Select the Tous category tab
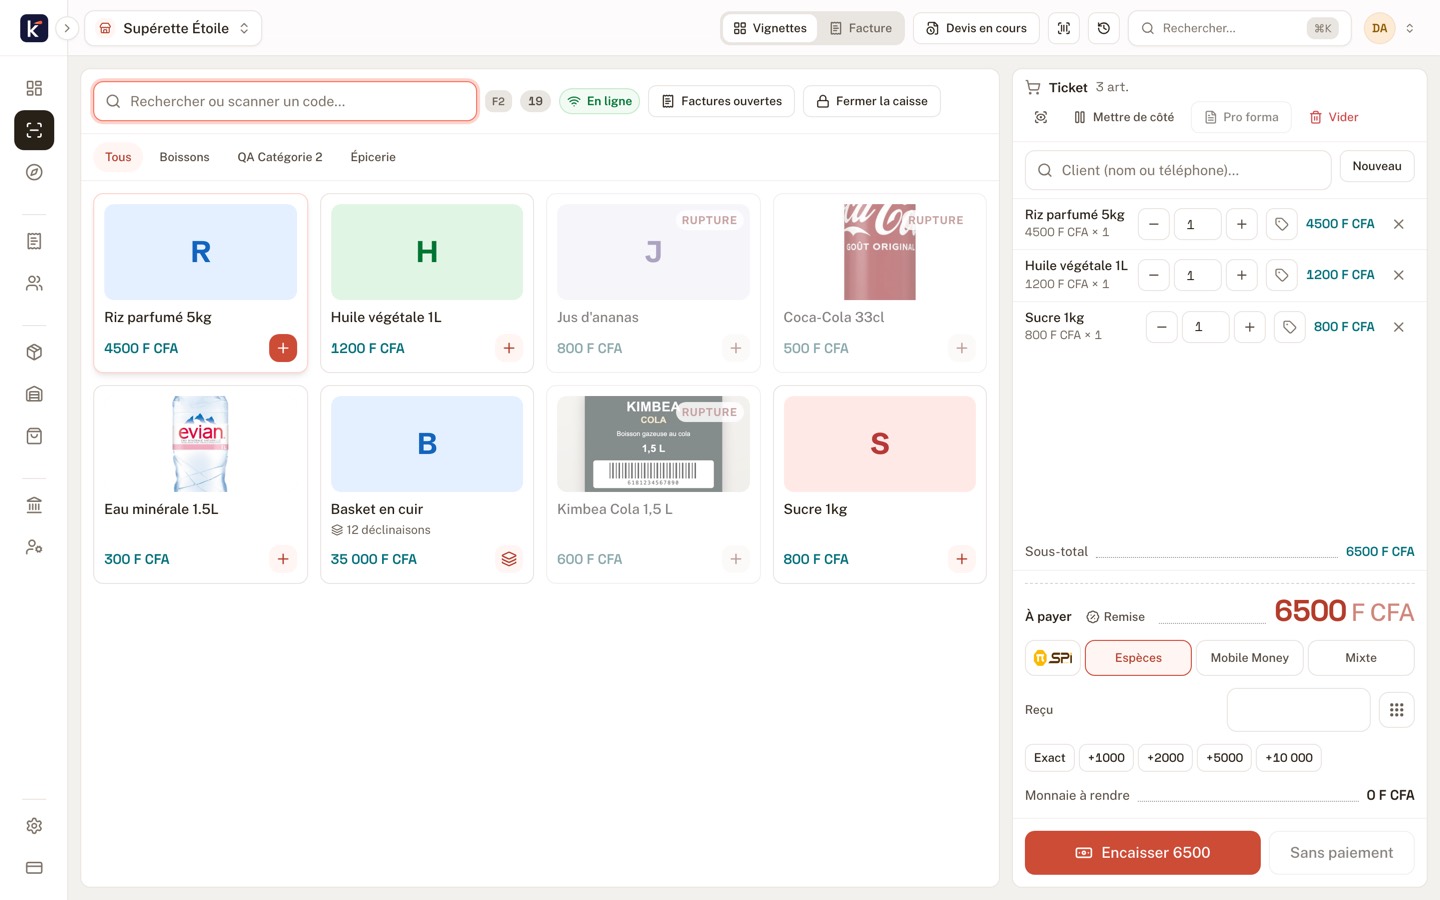The width and height of the screenshot is (1440, 900). [118, 157]
